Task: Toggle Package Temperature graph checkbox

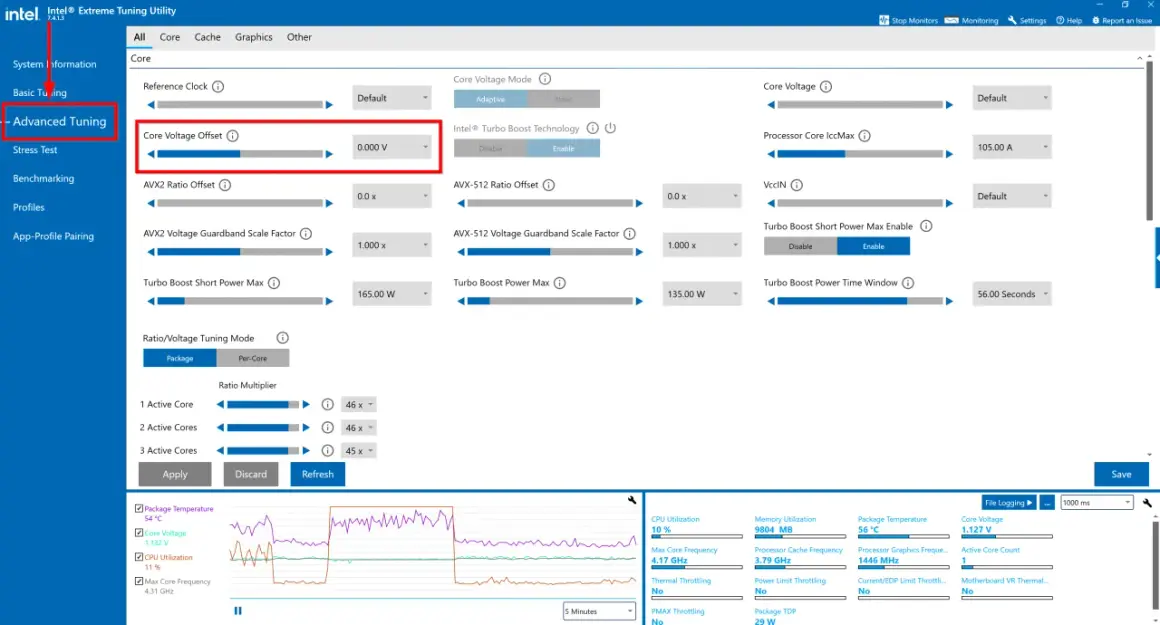Action: pyautogui.click(x=139, y=509)
